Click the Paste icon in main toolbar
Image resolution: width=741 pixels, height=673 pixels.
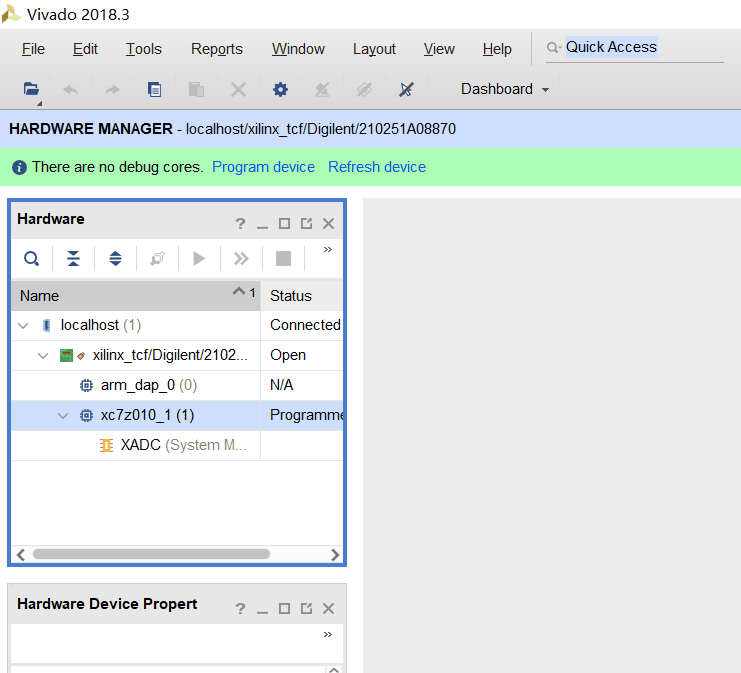tap(196, 89)
